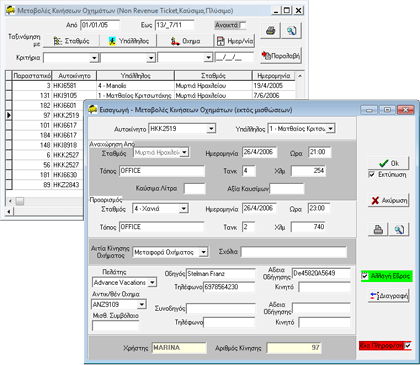Click the Αυτοκίνητο column header

74,76
